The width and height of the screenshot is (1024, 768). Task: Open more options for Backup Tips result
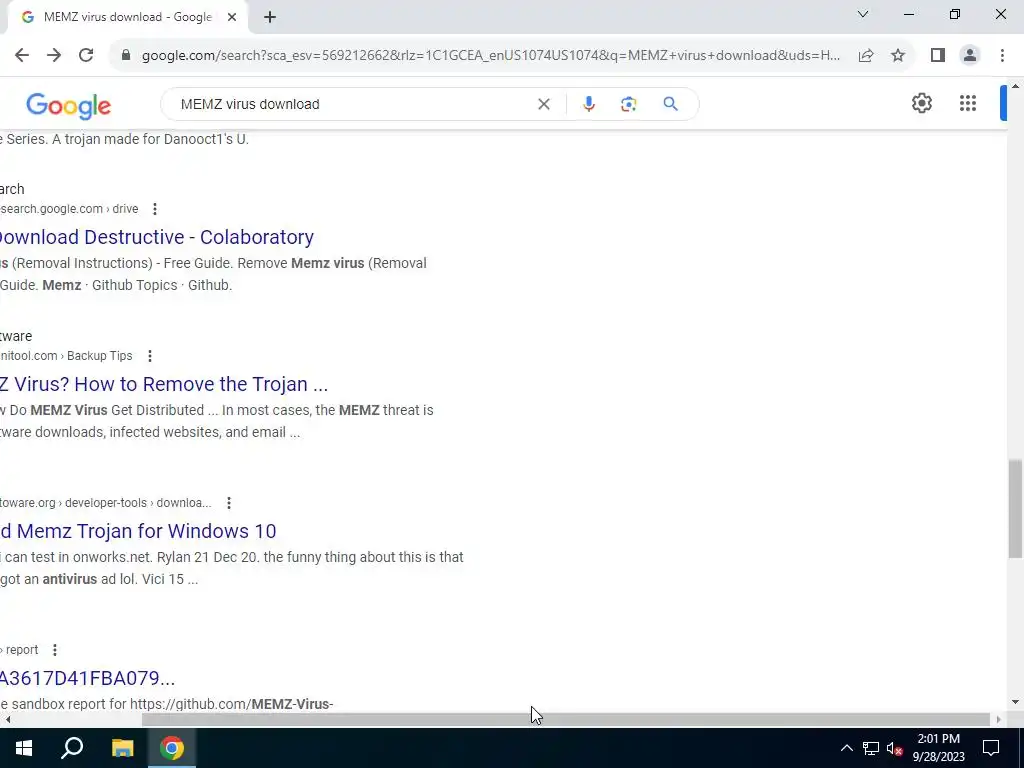click(x=150, y=356)
